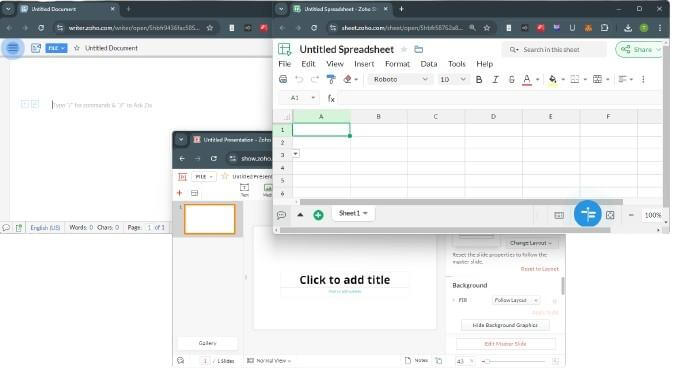Adjust the Zoho Show zoom slider
The image size is (675, 369).
tap(514, 361)
